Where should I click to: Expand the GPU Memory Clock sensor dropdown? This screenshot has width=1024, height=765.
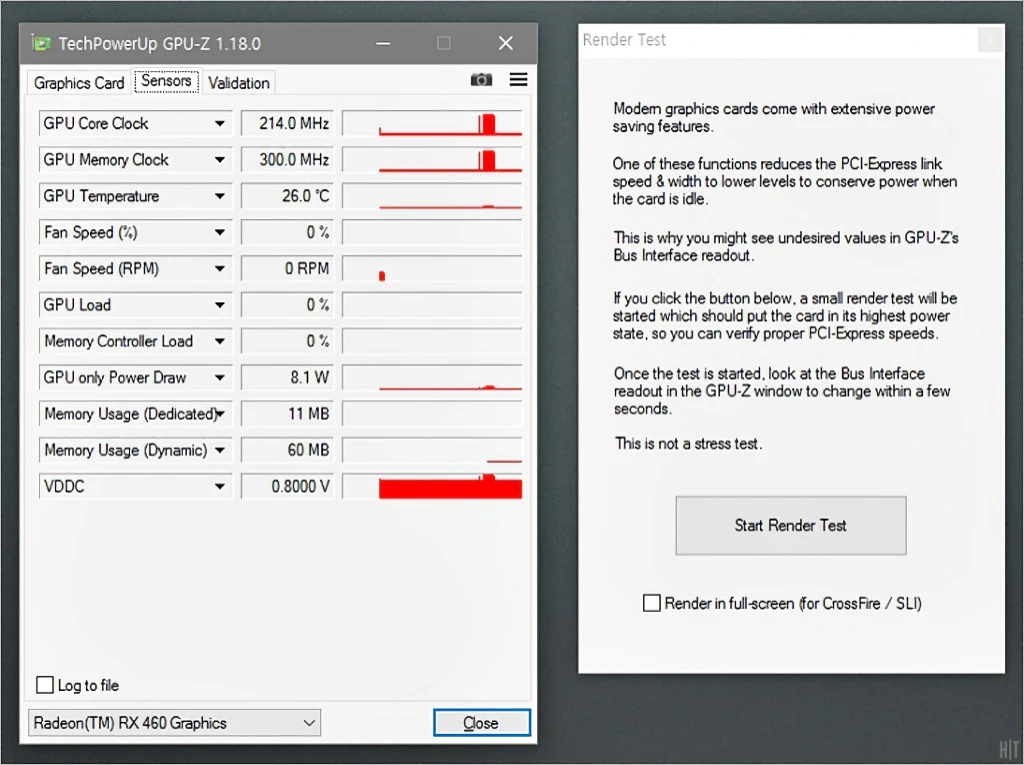click(220, 160)
